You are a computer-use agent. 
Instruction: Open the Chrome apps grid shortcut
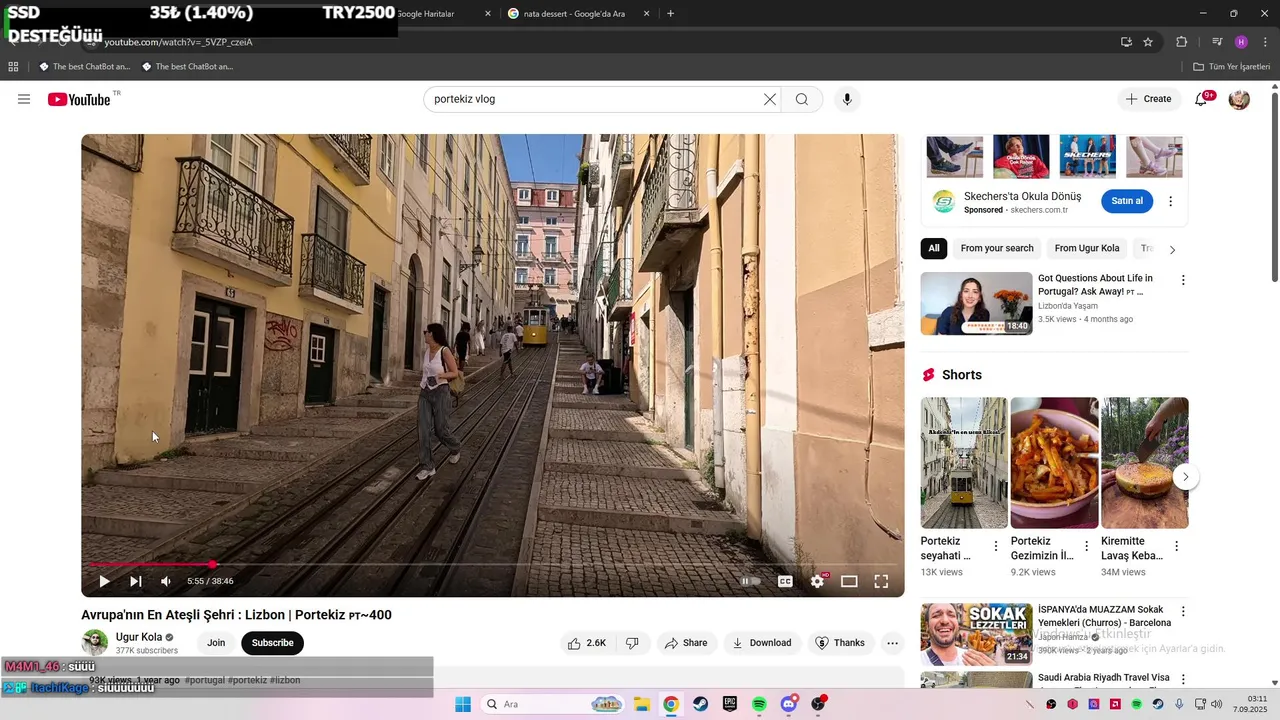[x=13, y=67]
